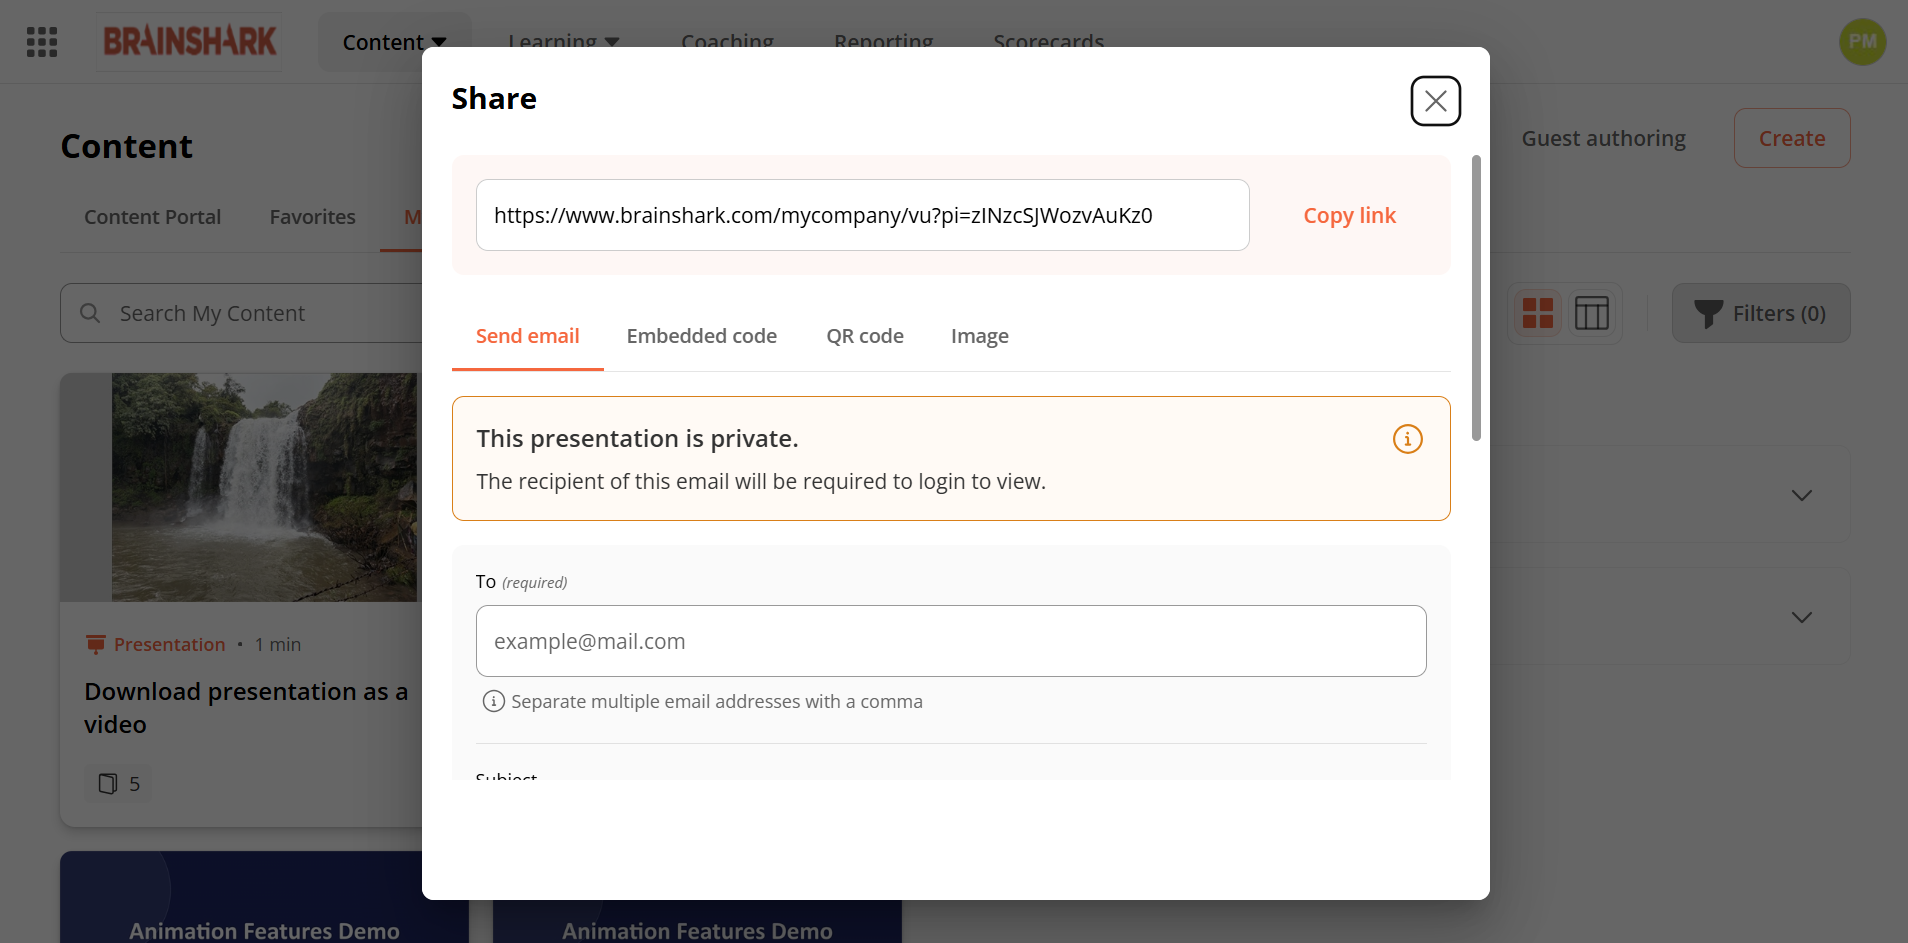
Task: Click the Presentation type icon on card
Action: point(96,644)
